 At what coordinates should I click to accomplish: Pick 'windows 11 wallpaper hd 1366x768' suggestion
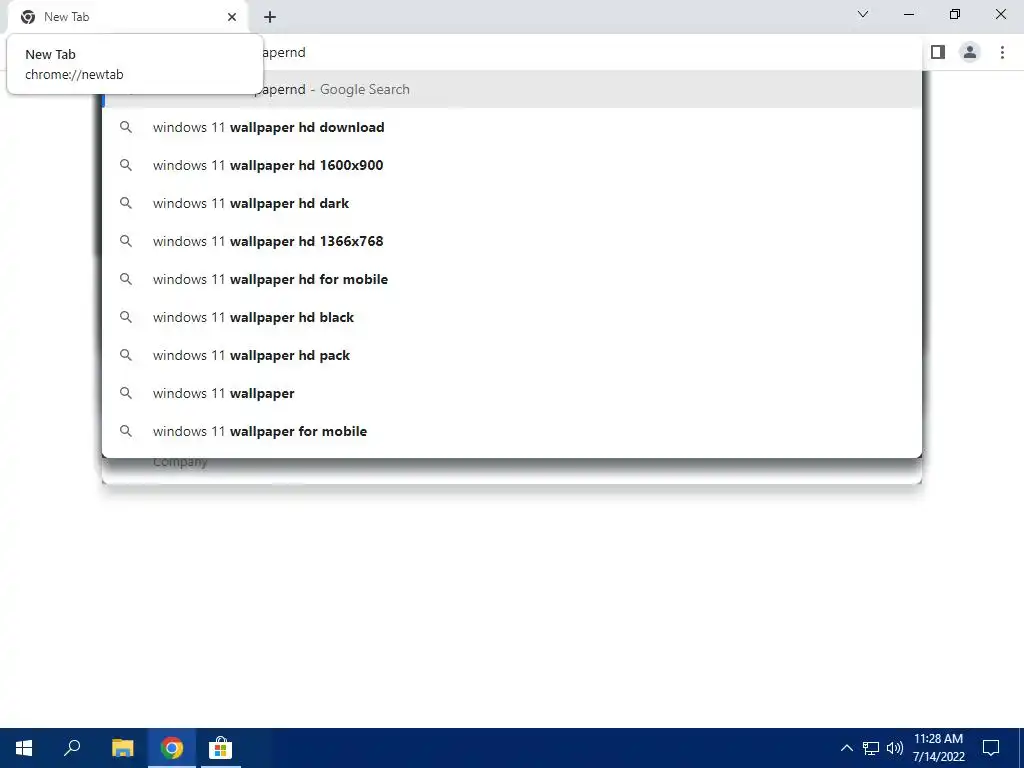pos(512,241)
